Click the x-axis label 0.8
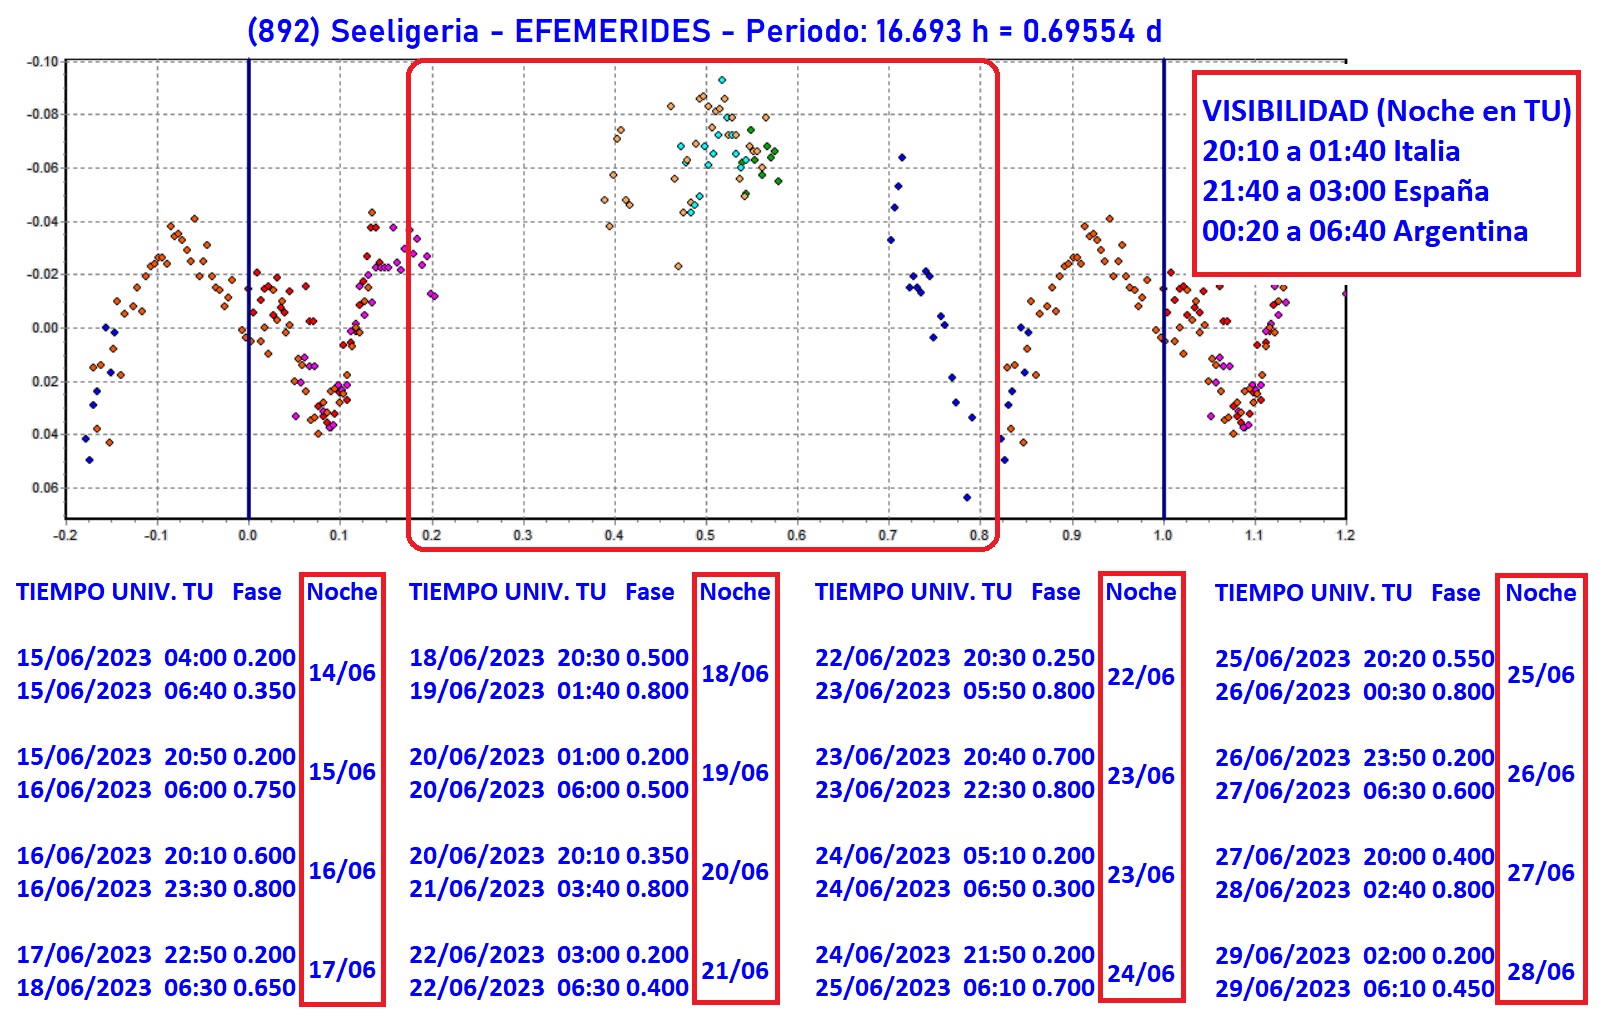The width and height of the screenshot is (1603, 1019). (x=979, y=535)
